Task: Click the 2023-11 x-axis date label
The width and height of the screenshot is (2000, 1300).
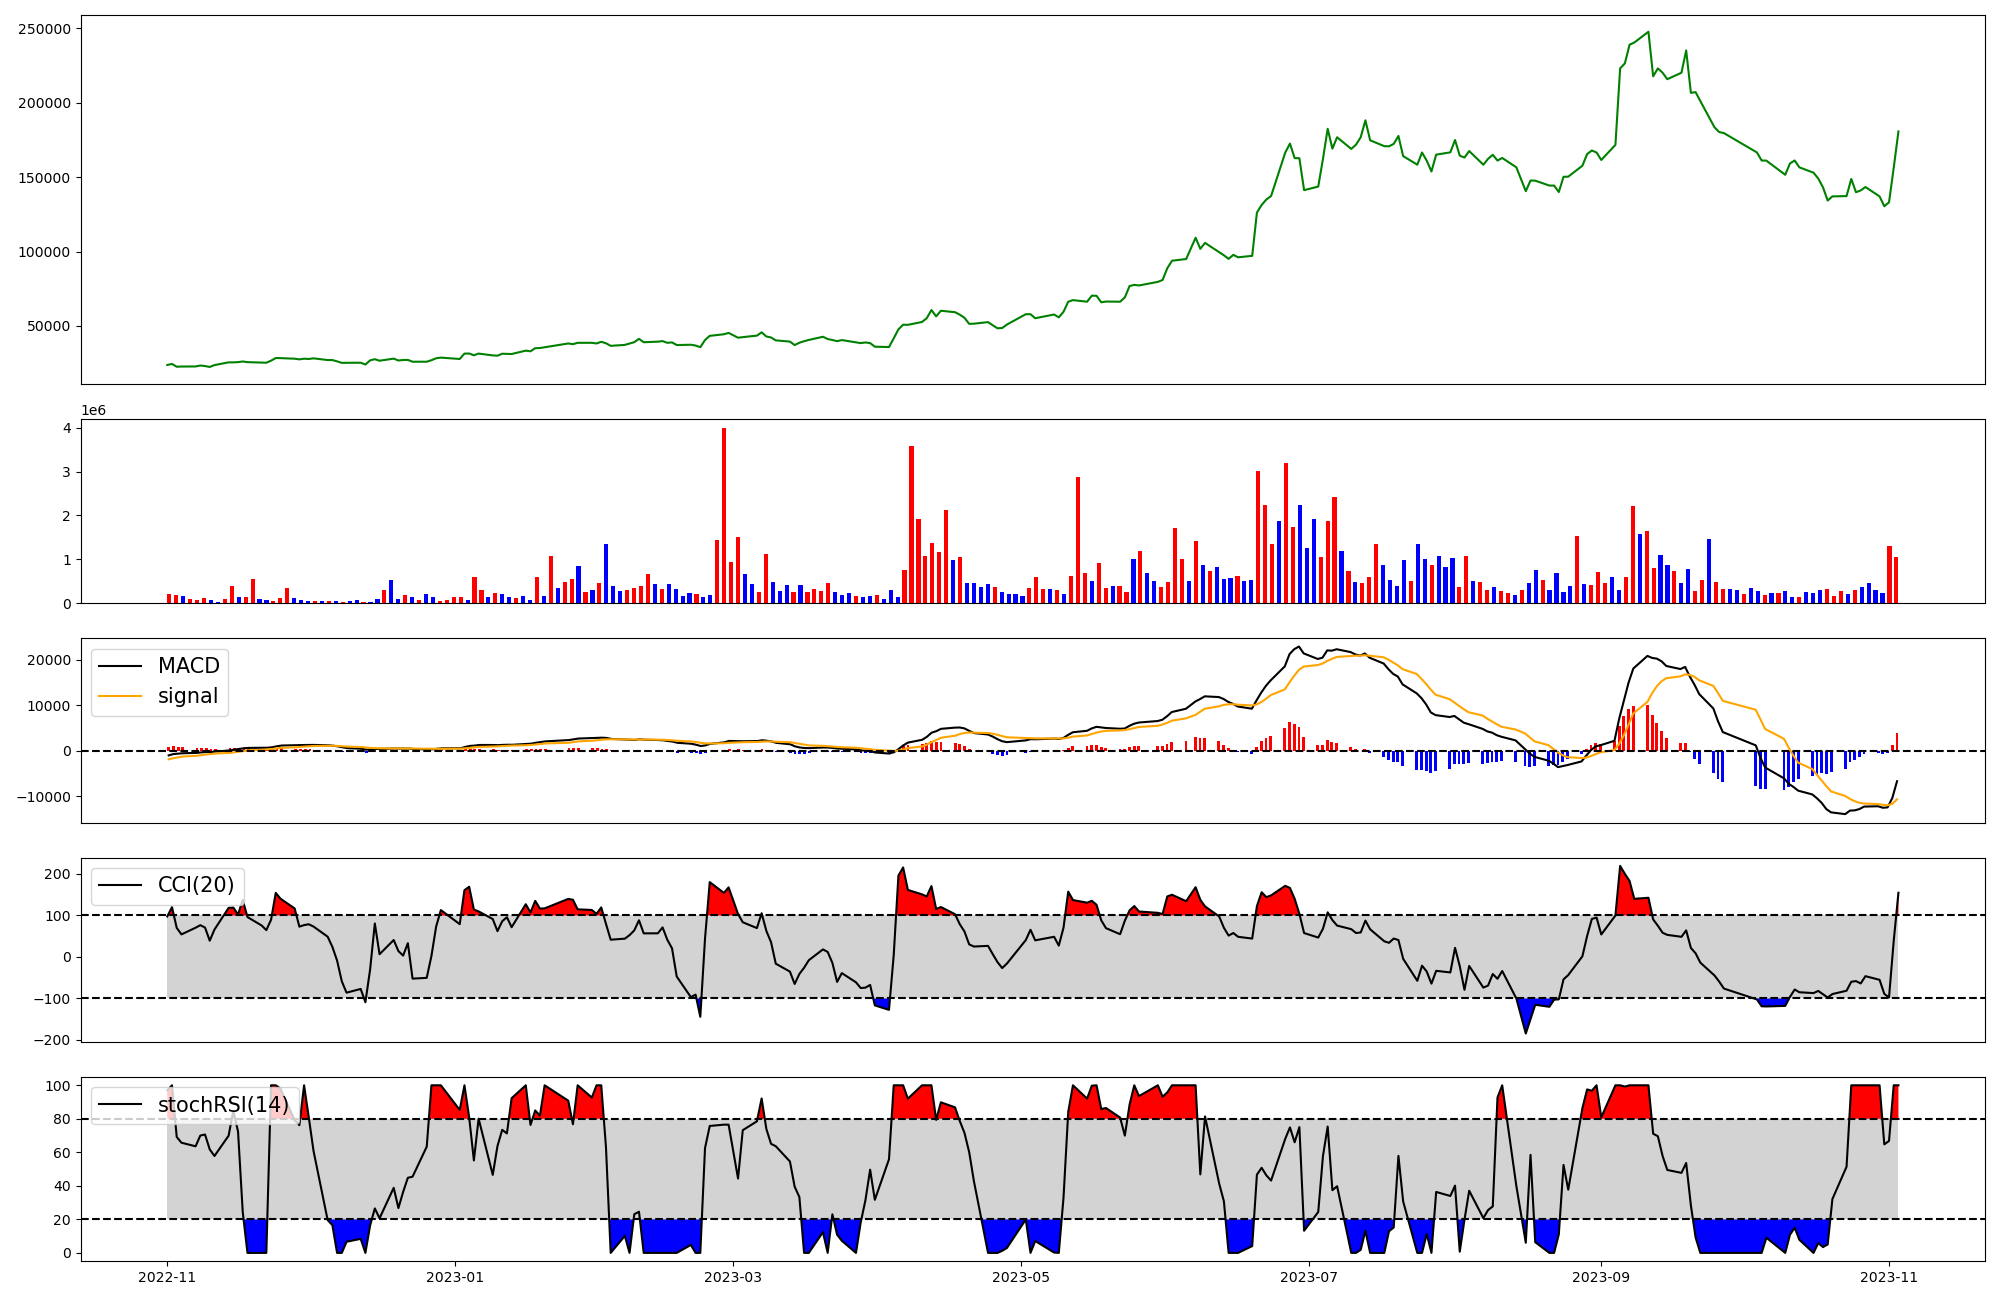Action: click(1889, 1277)
